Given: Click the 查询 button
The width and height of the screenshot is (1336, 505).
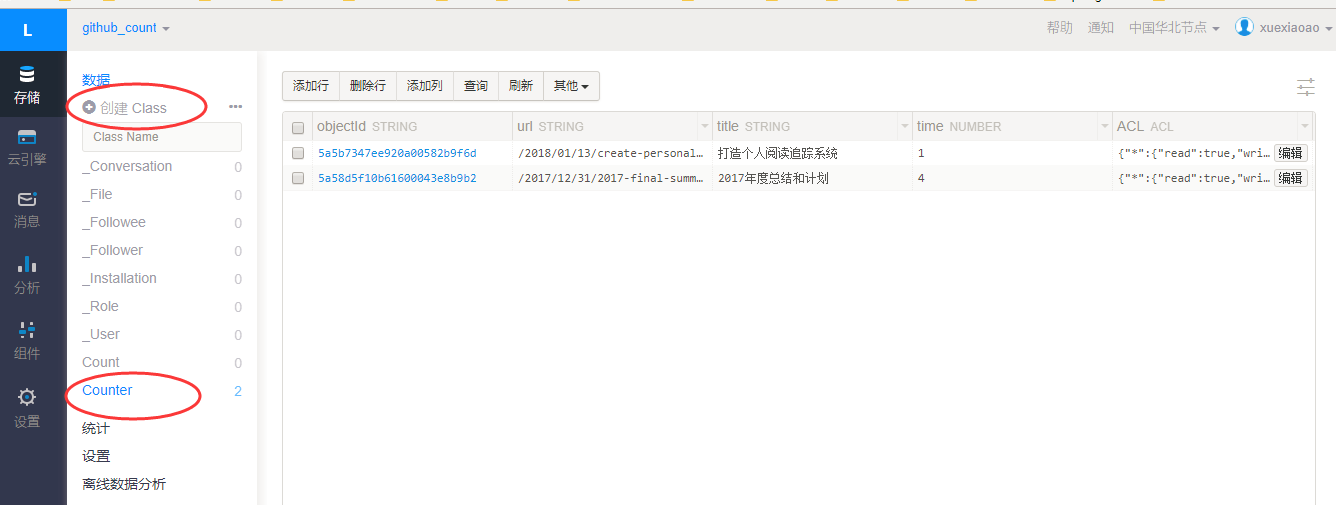Looking at the screenshot, I should [476, 86].
